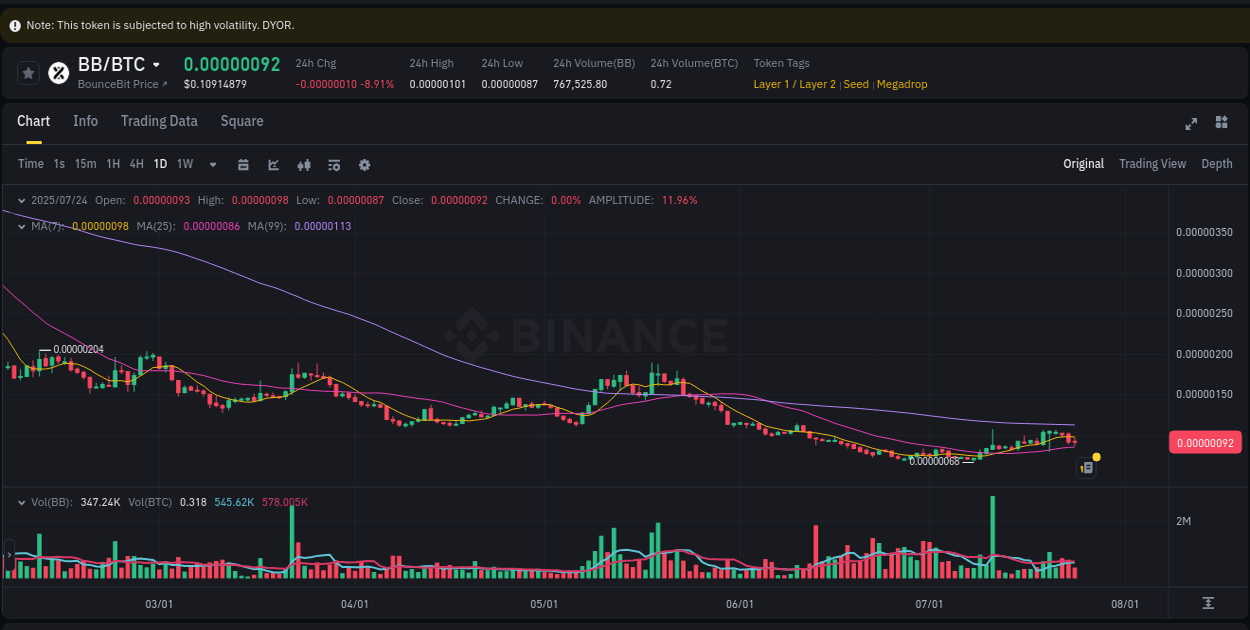Select the line chart style icon
Image resolution: width=1250 pixels, height=630 pixels.
coord(273,164)
